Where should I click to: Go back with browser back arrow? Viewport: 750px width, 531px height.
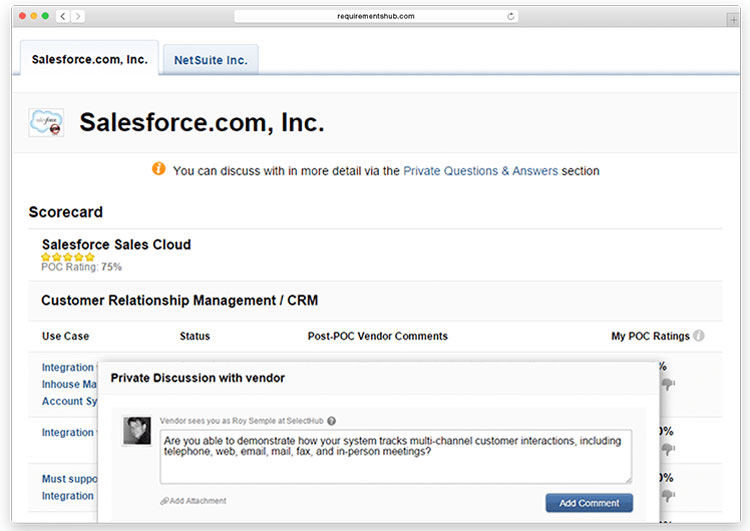click(x=63, y=16)
